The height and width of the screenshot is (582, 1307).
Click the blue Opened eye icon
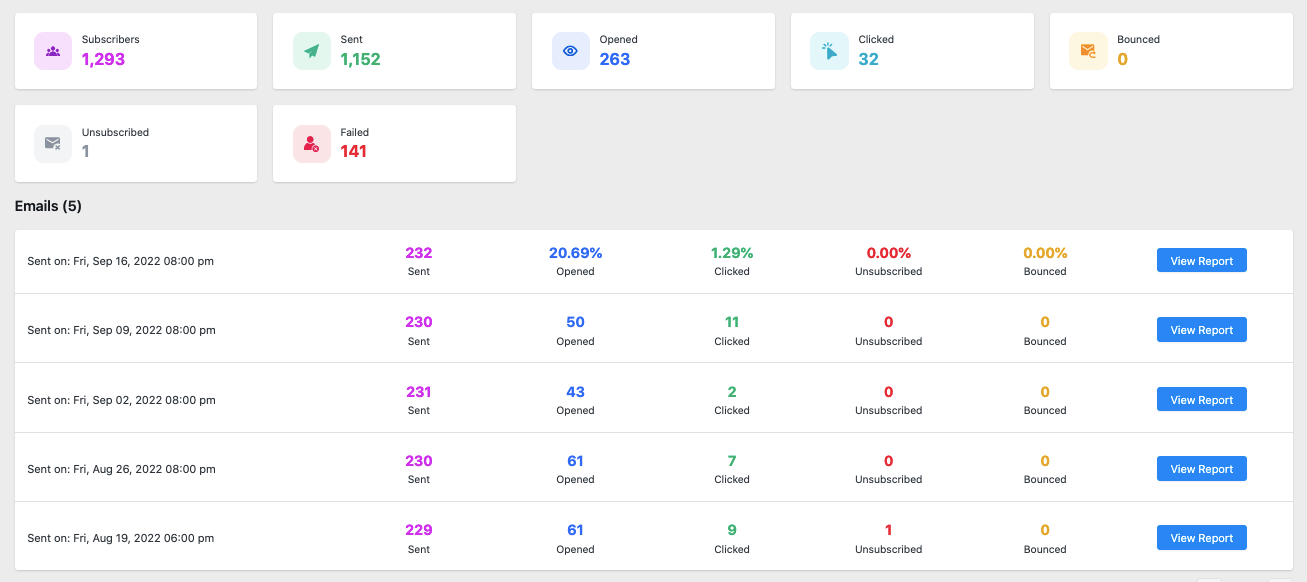pyautogui.click(x=570, y=51)
